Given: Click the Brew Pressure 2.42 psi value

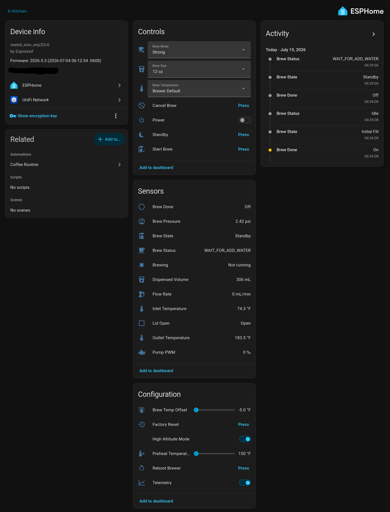Looking at the screenshot, I should tap(243, 221).
